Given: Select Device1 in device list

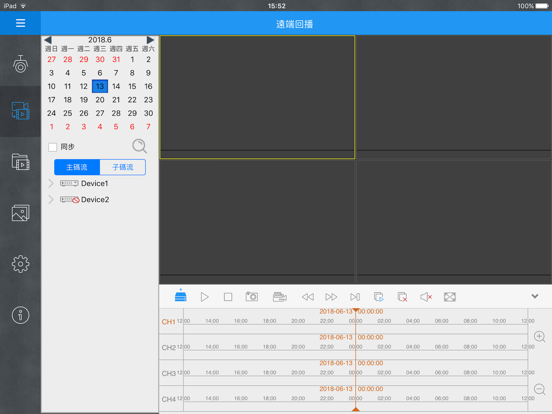Looking at the screenshot, I should pos(94,183).
